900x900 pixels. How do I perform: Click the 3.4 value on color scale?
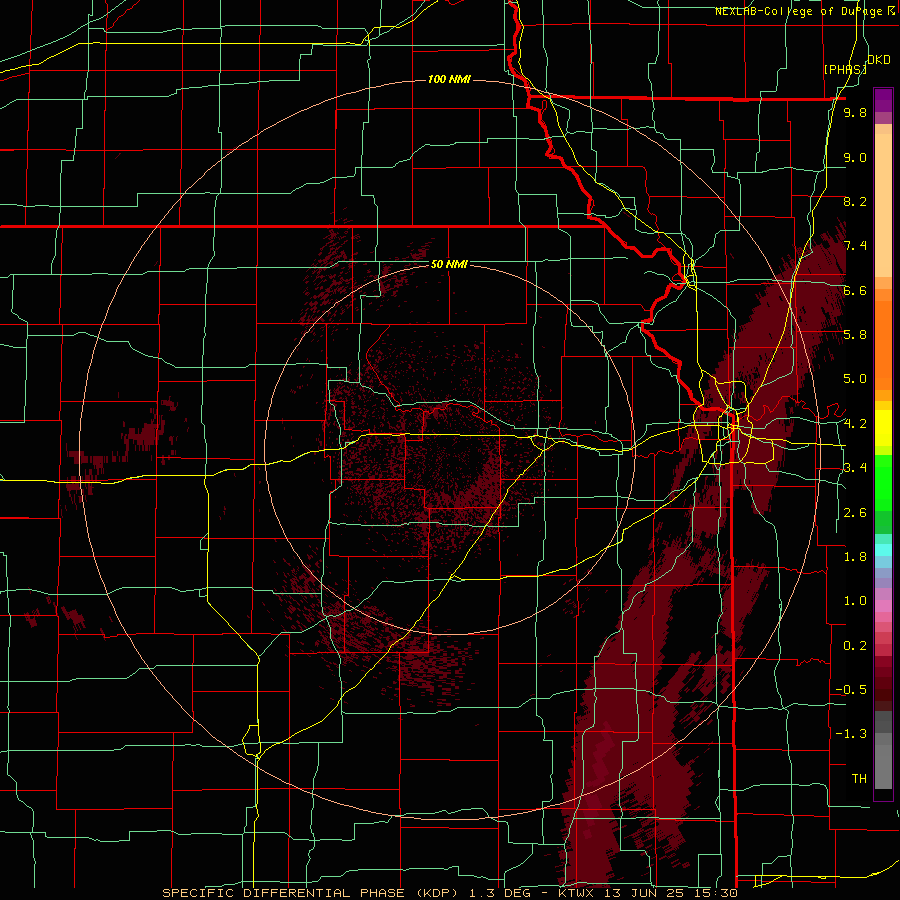click(x=855, y=468)
